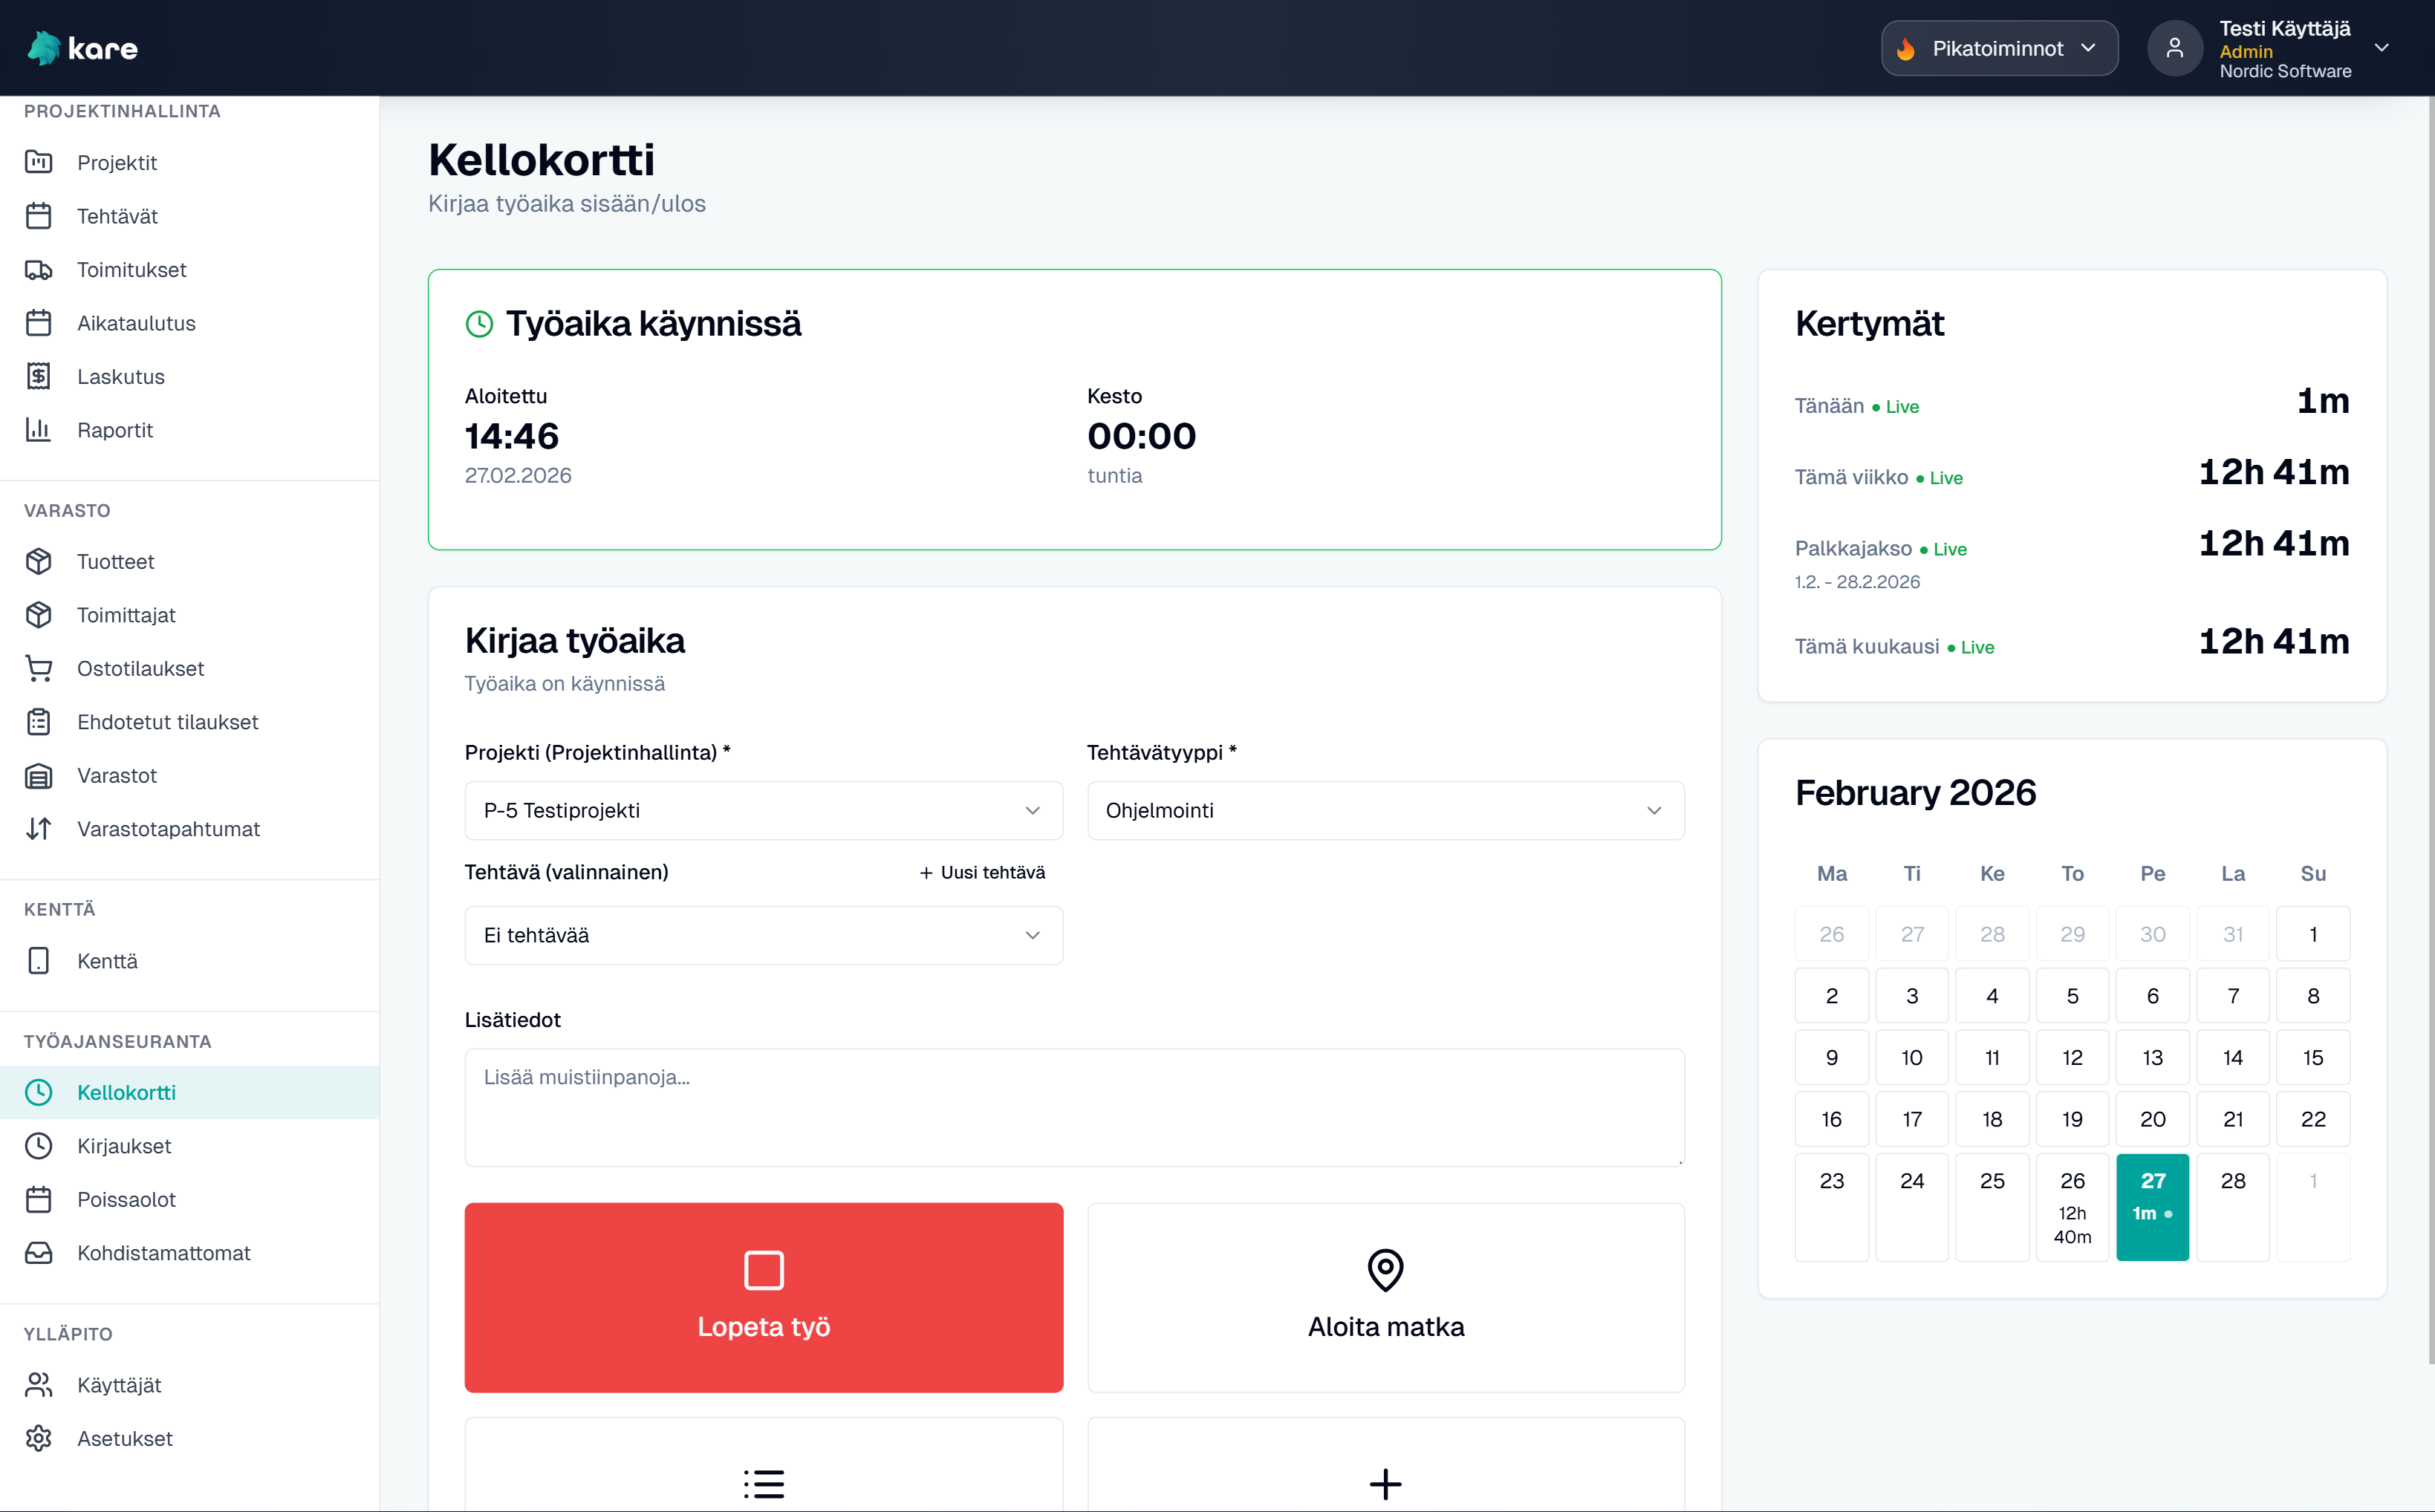Expand the Pikatoiminnot dropdown
Viewport: 2435px width, 1512px height.
(1998, 48)
